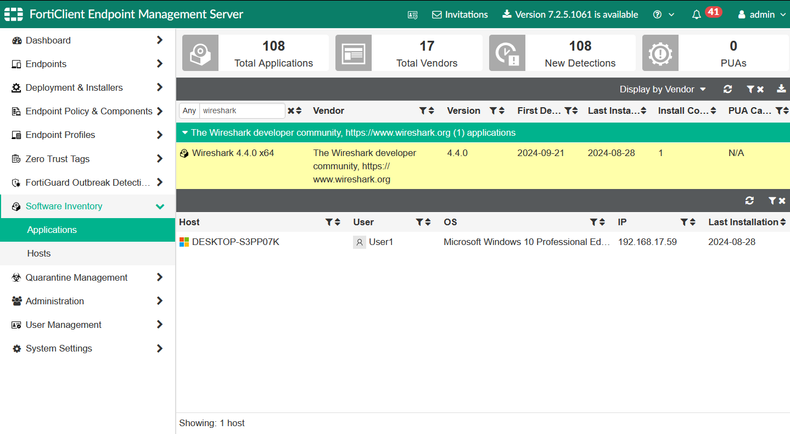Click the FortiGuard Outbreak Detection chevron

pos(160,182)
